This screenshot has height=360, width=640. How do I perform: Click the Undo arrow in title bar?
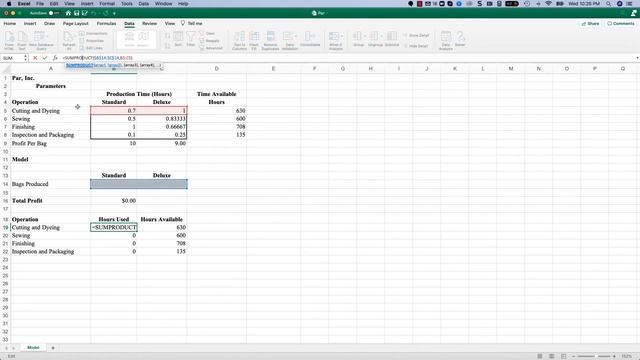click(x=93, y=13)
